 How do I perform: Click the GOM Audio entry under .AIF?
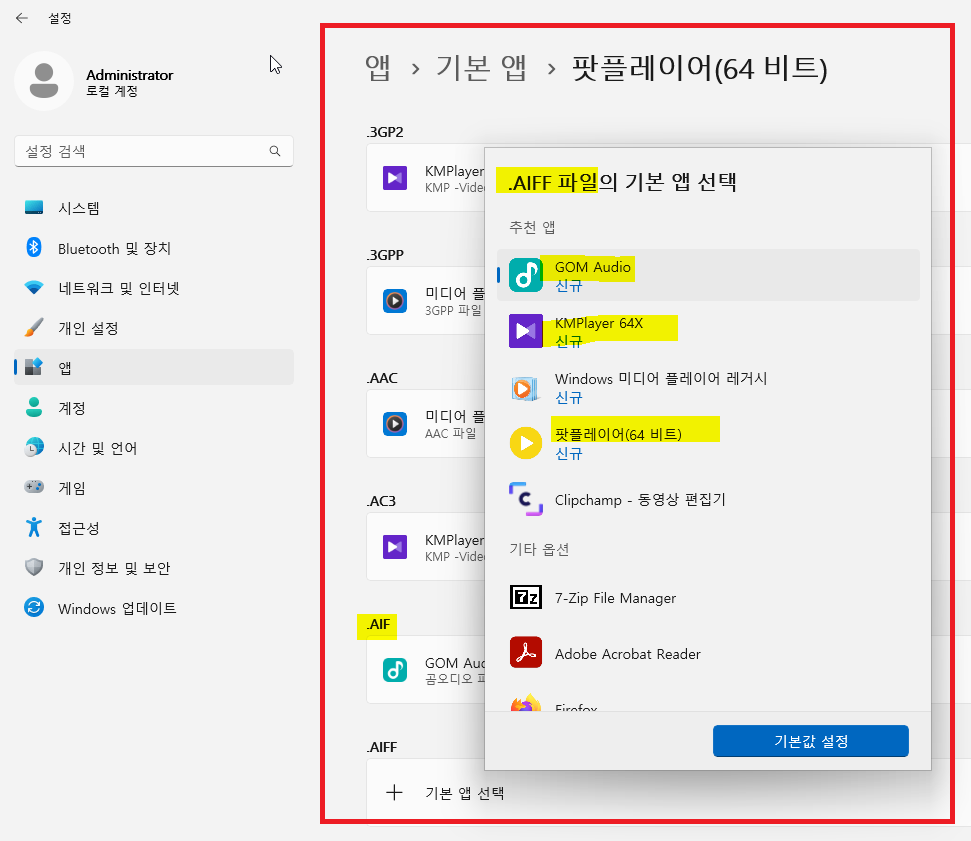(425, 670)
